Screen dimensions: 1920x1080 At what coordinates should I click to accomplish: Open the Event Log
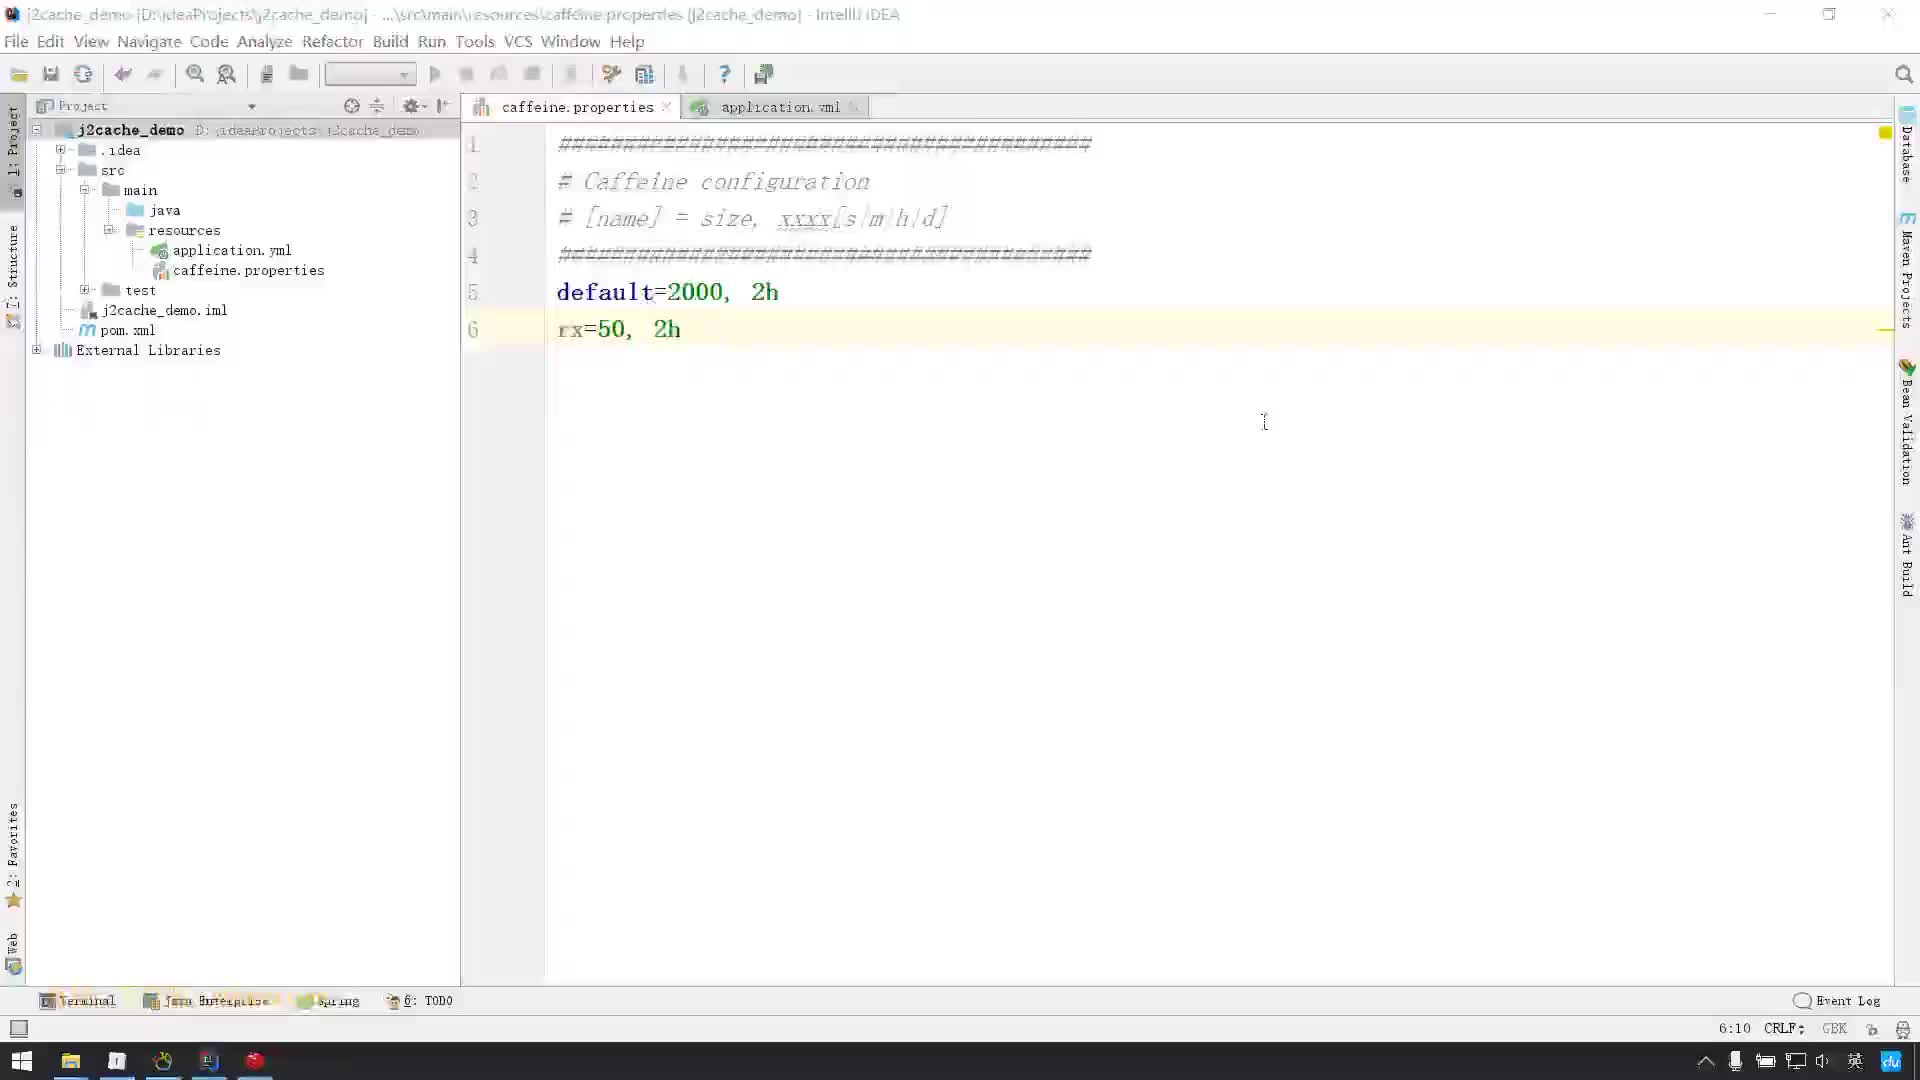pyautogui.click(x=1837, y=1001)
